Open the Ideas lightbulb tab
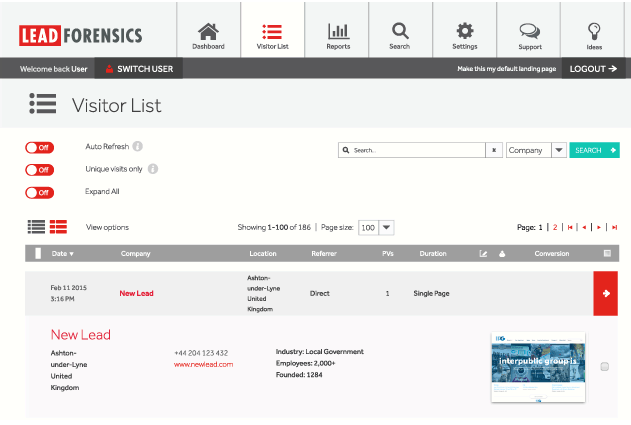Screen dimensions: 631x425 [x=594, y=35]
